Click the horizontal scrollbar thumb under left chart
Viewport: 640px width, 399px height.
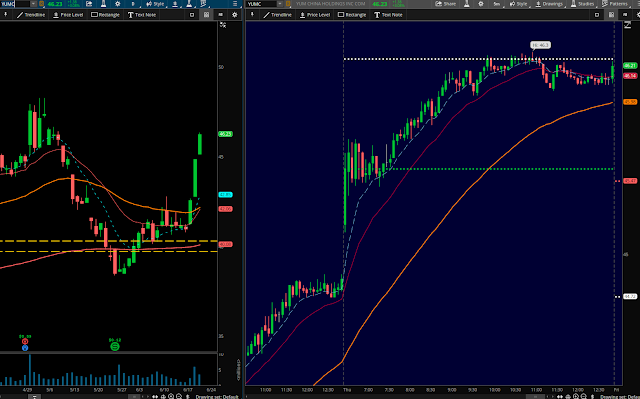coord(134,397)
